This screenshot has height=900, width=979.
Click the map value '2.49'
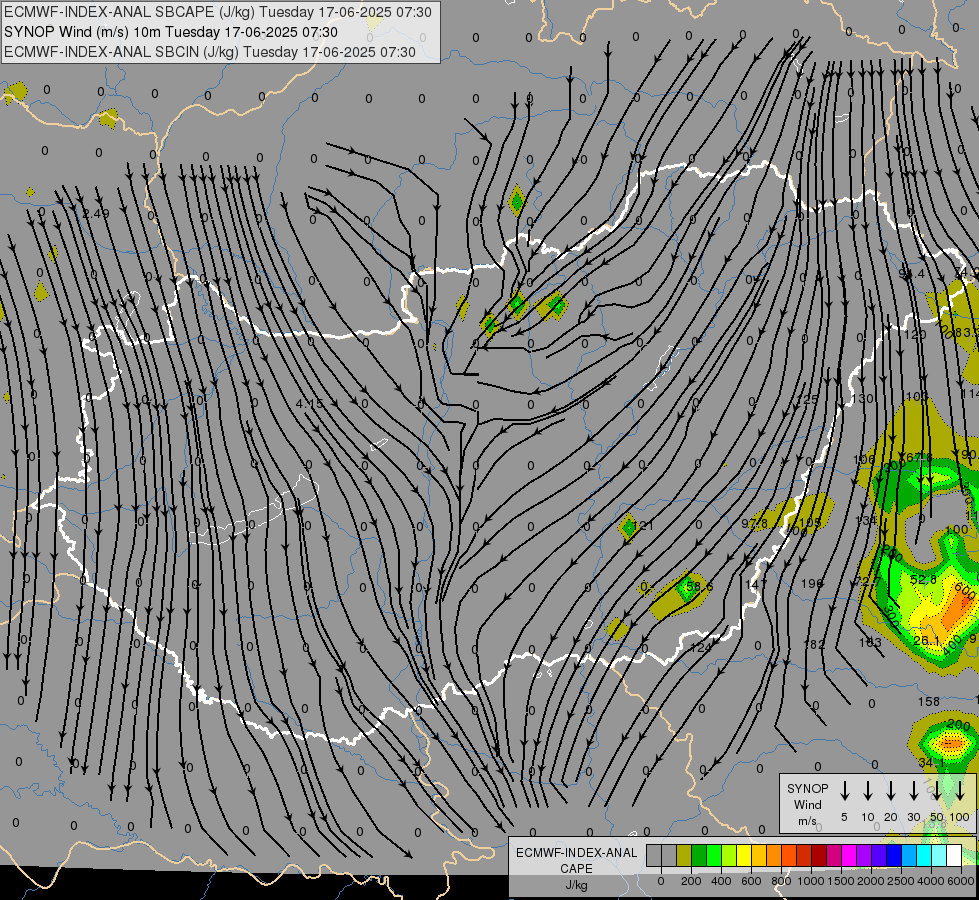click(x=96, y=214)
